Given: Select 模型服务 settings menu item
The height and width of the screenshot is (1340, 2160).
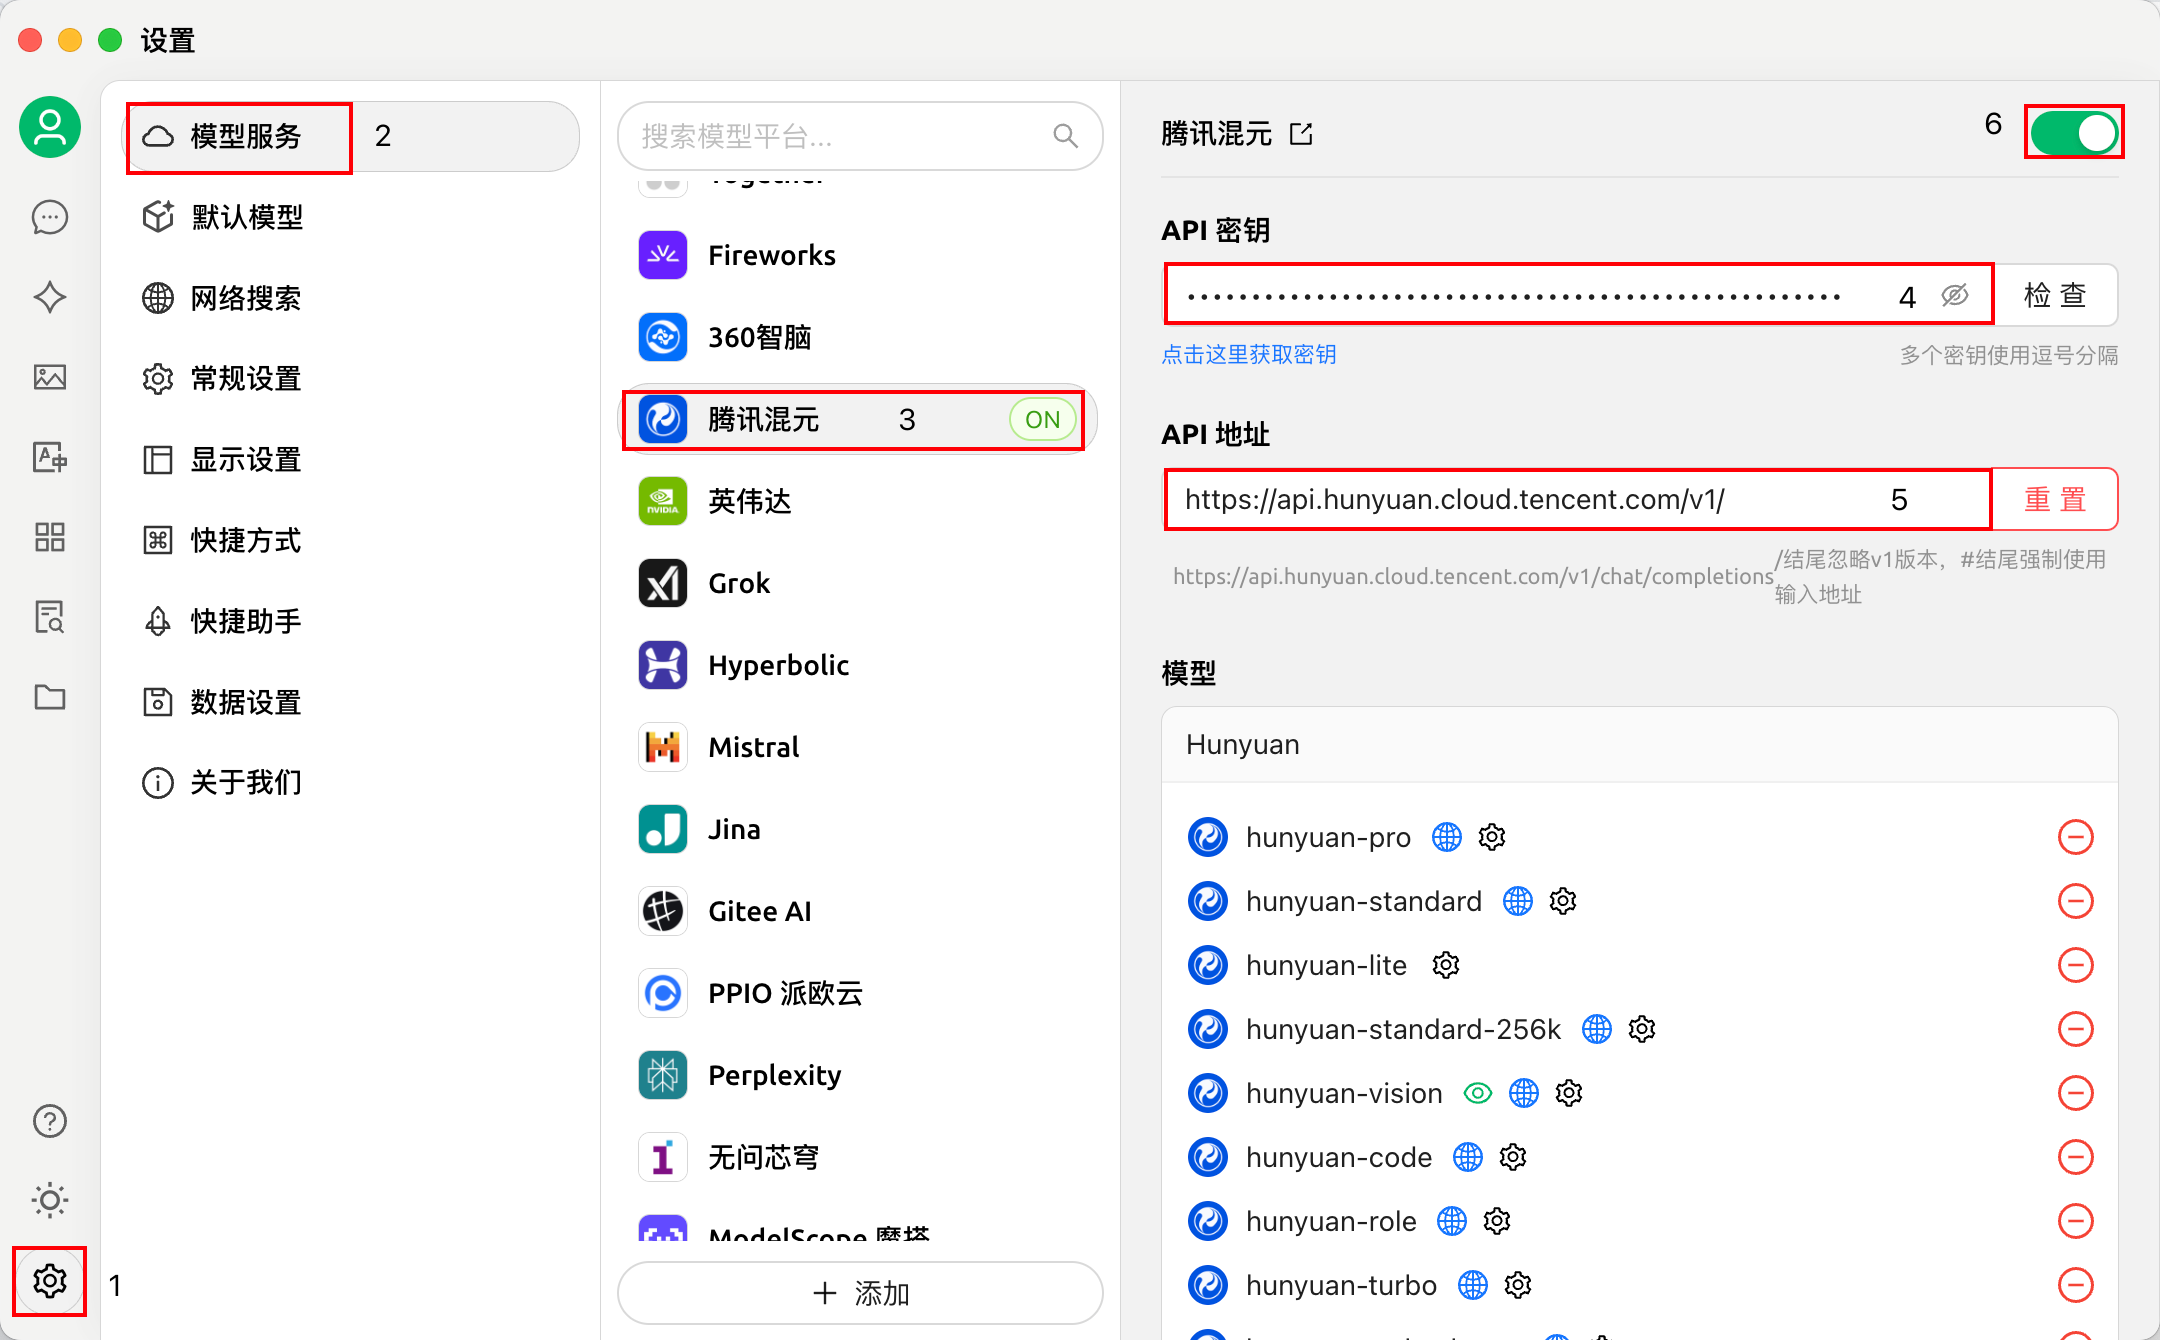Looking at the screenshot, I should tap(350, 136).
